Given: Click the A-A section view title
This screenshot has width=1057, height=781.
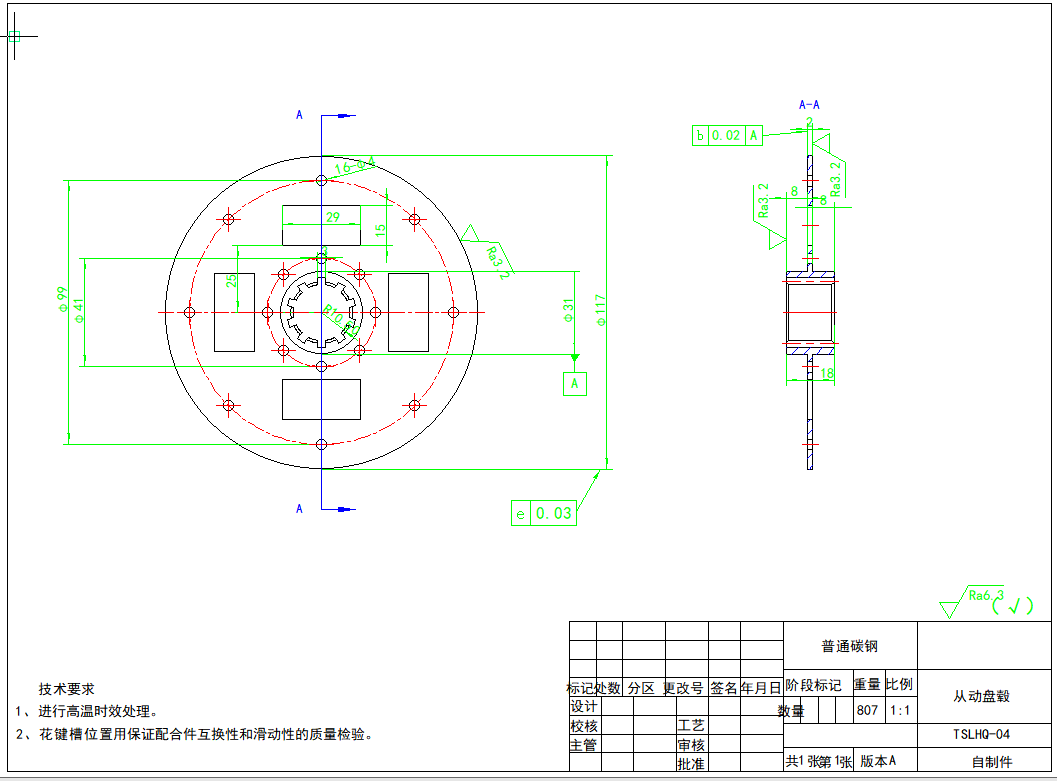Looking at the screenshot, I should pyautogui.click(x=809, y=105).
